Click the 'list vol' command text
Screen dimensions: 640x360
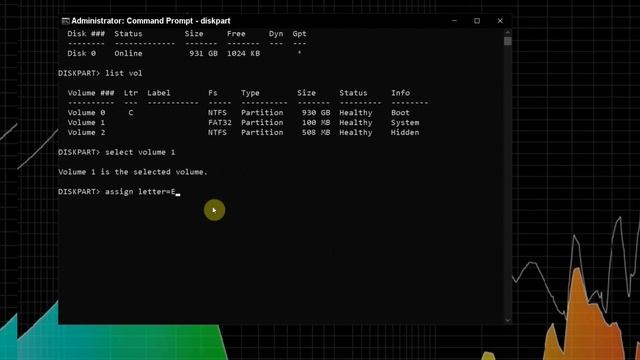pos(124,73)
